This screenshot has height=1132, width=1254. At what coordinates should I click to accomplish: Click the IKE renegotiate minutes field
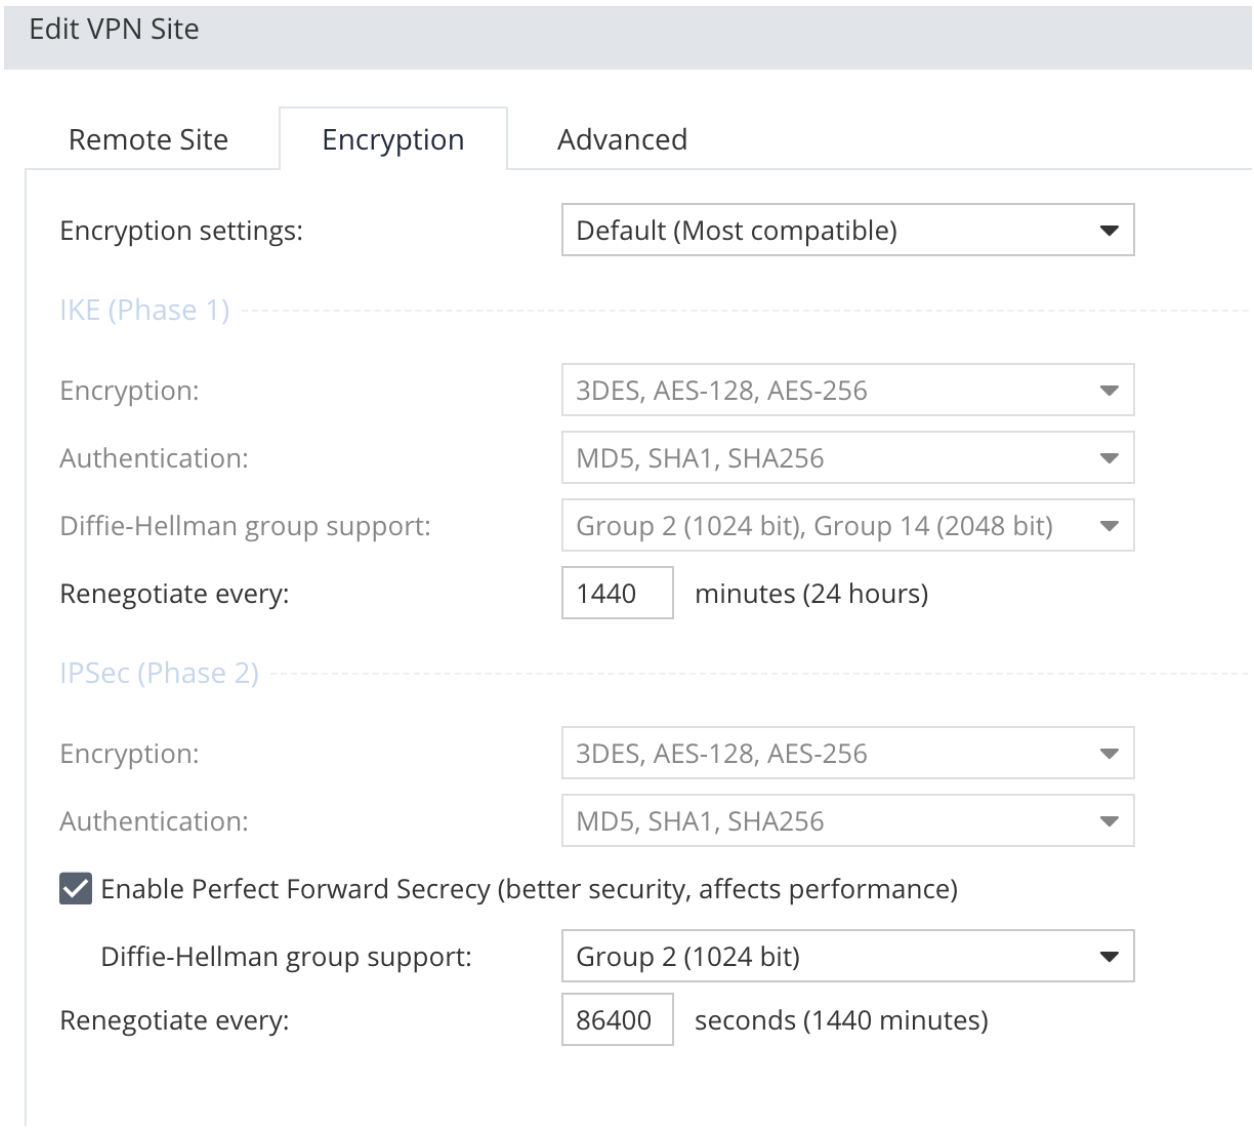pos(616,594)
